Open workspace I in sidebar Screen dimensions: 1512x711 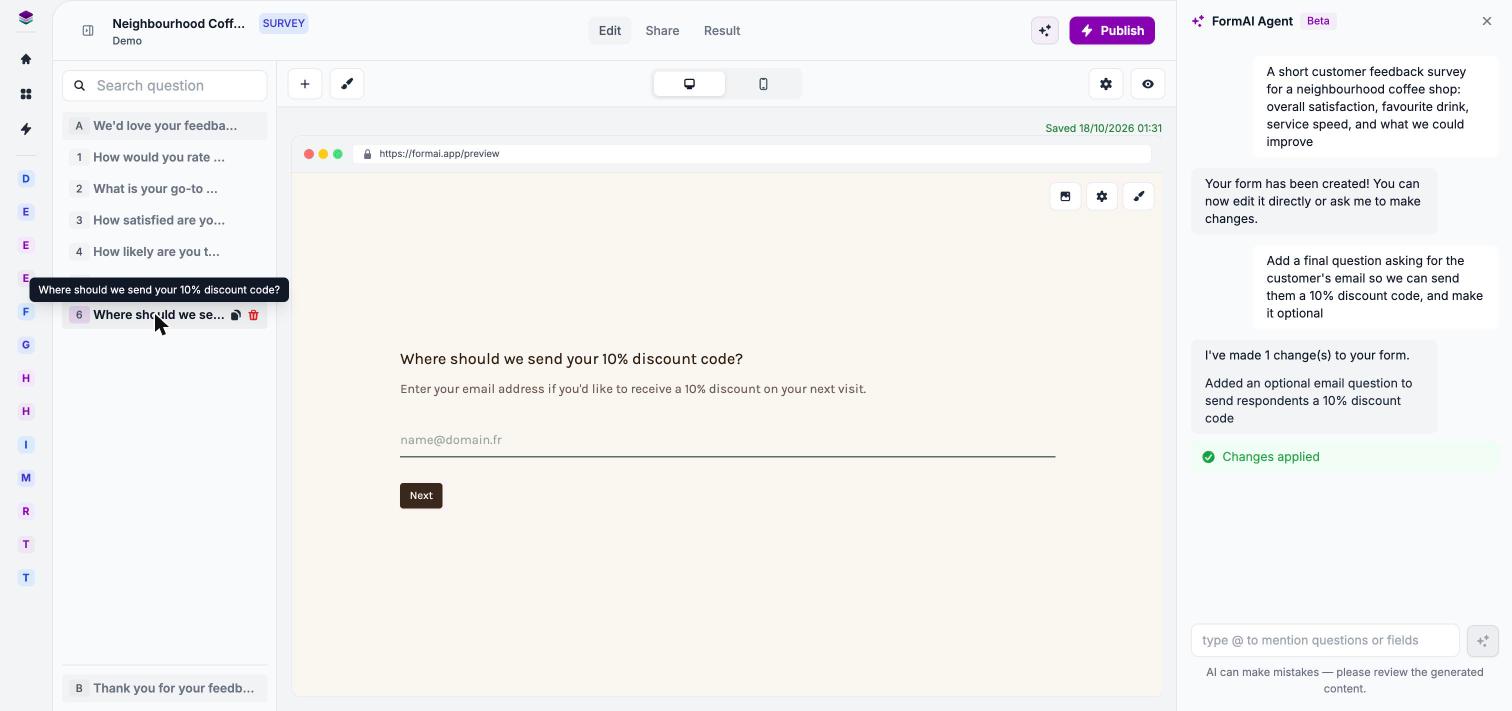[26, 444]
